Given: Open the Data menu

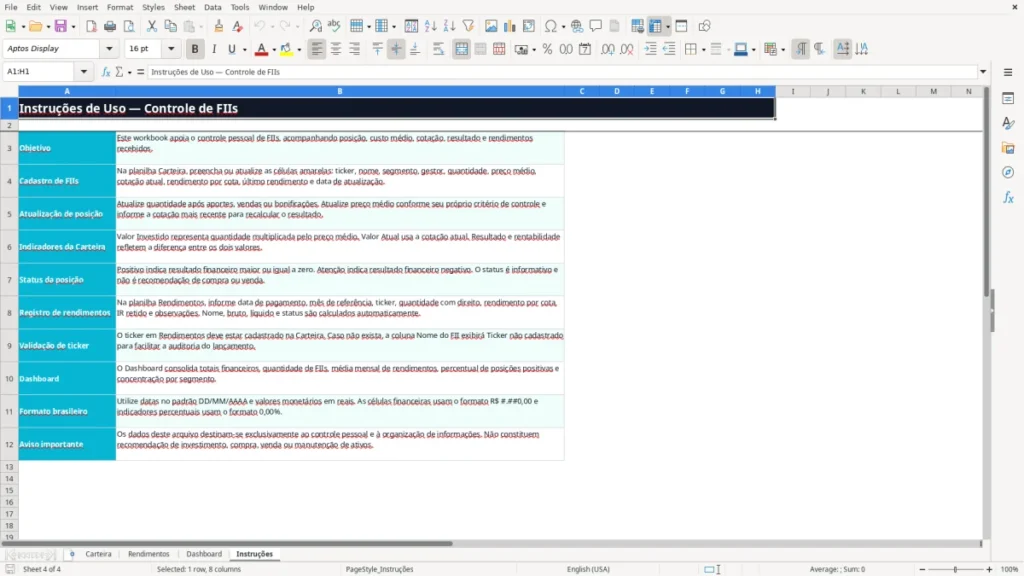Looking at the screenshot, I should (212, 7).
